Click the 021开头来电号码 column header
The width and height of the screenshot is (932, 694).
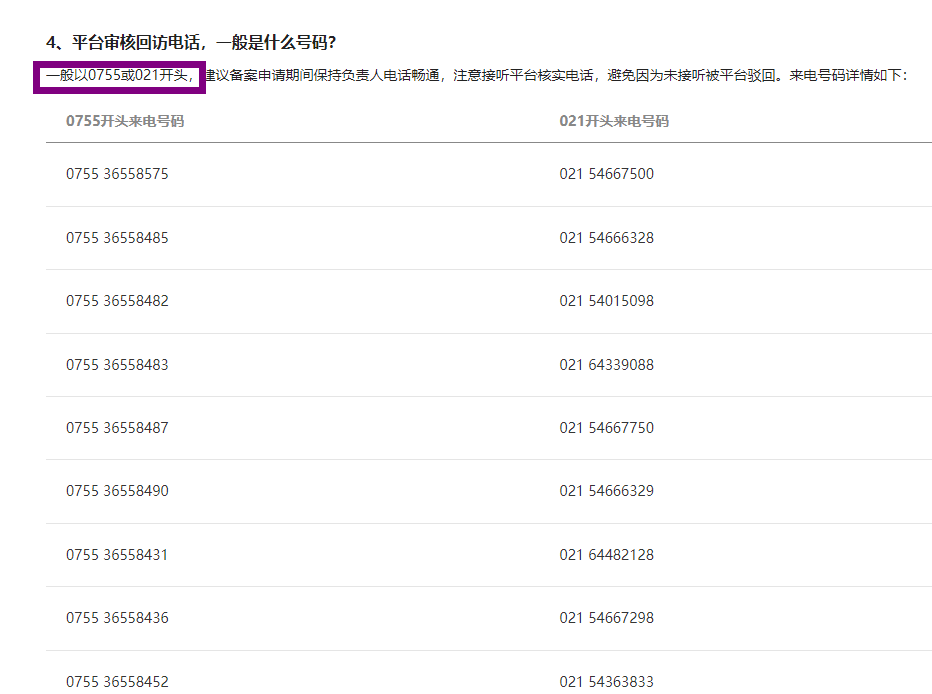point(614,121)
